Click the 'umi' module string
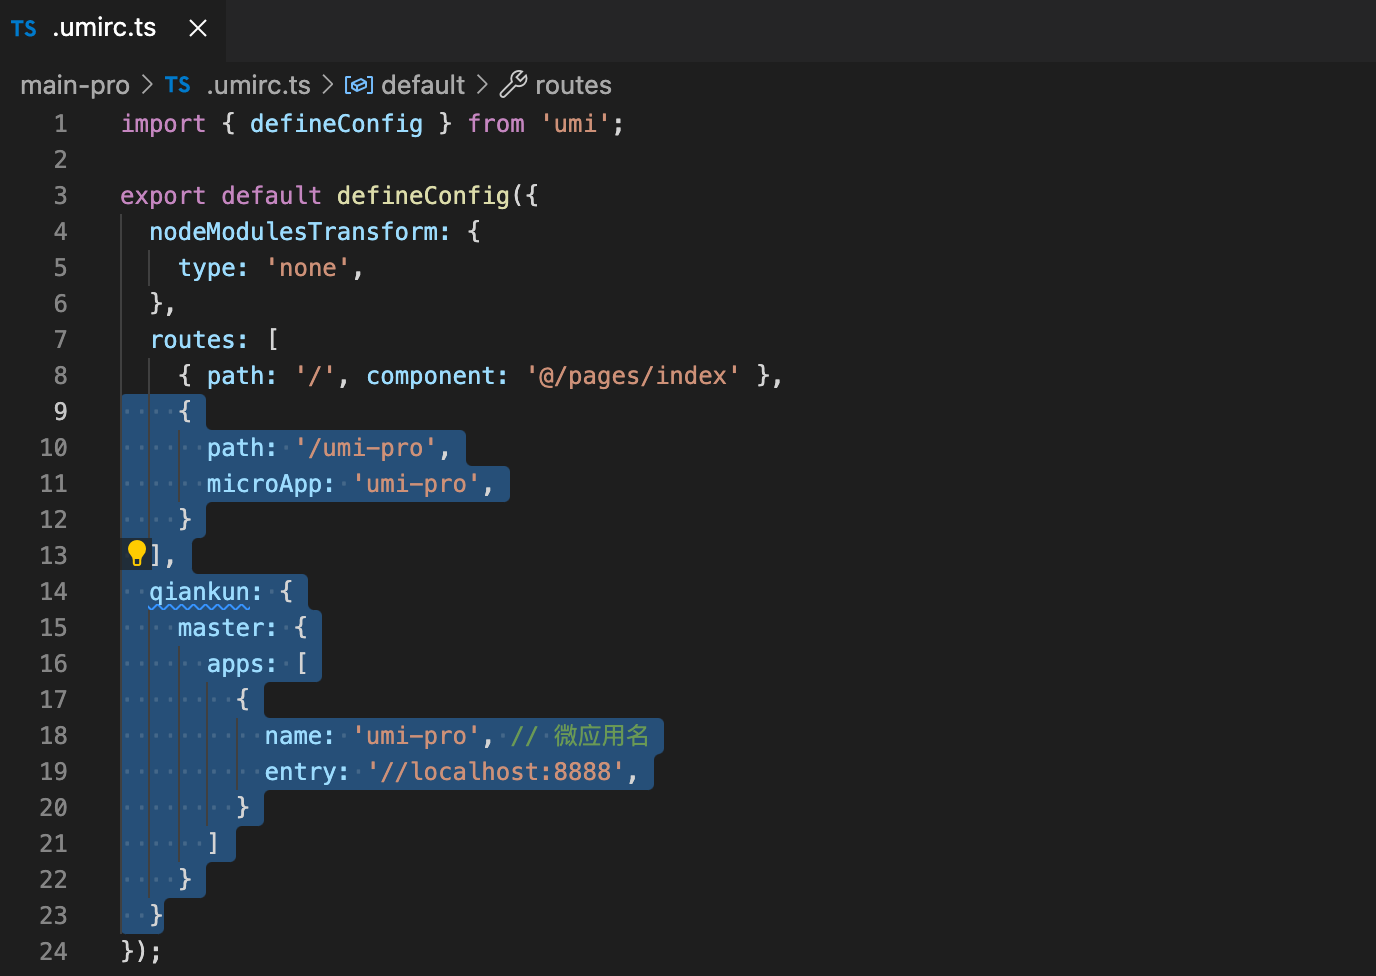 pos(575,124)
